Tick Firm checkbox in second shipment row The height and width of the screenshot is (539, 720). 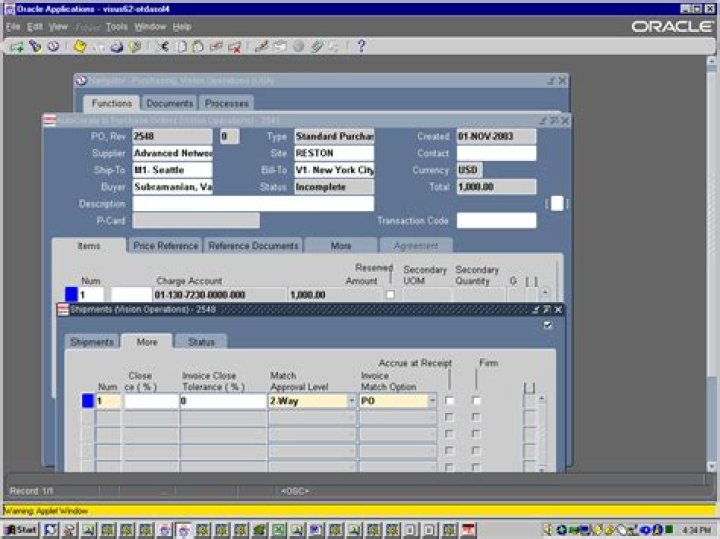pyautogui.click(x=477, y=417)
